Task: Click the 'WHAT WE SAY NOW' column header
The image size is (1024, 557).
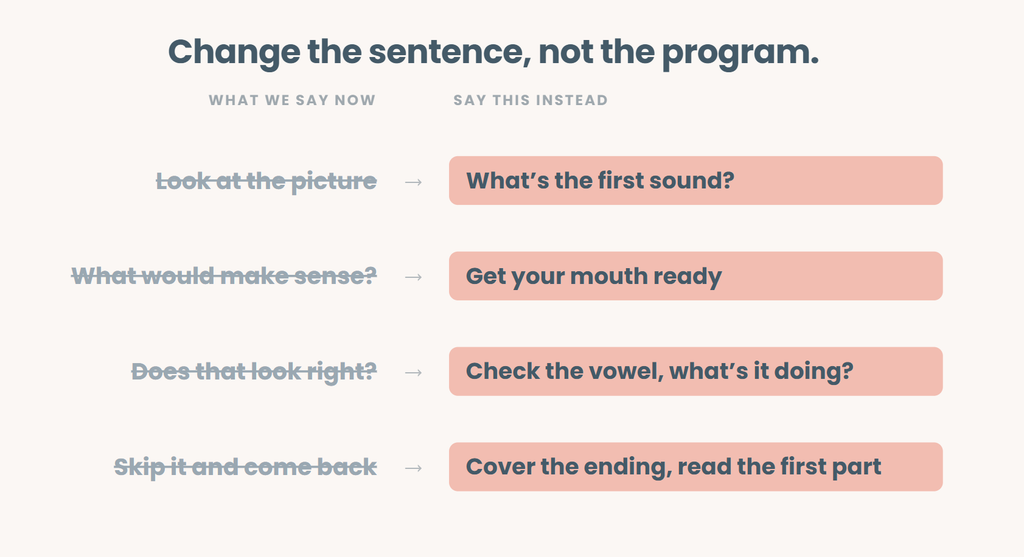Action: tap(292, 100)
